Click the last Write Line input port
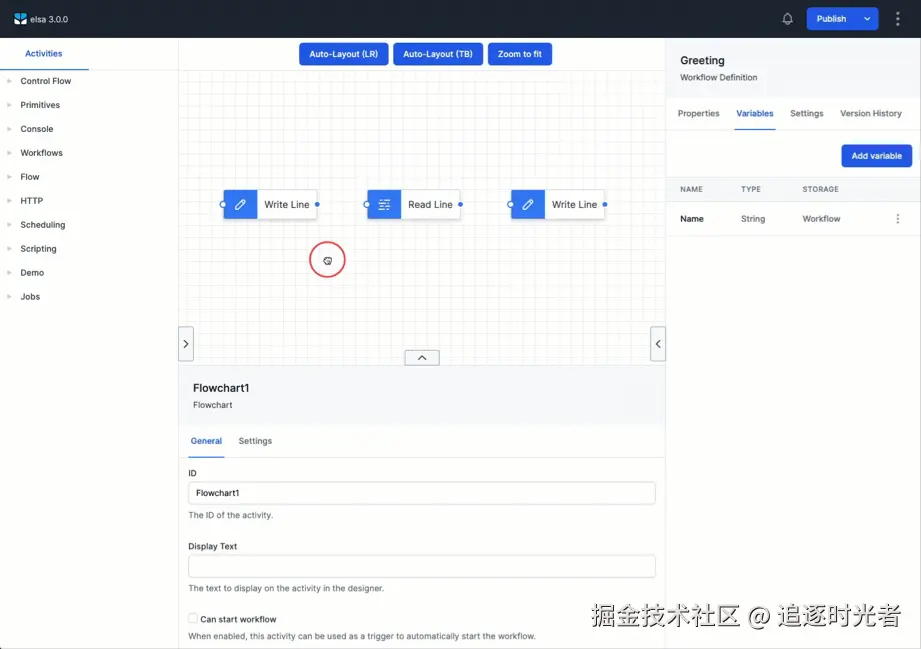921x649 pixels. coord(510,204)
